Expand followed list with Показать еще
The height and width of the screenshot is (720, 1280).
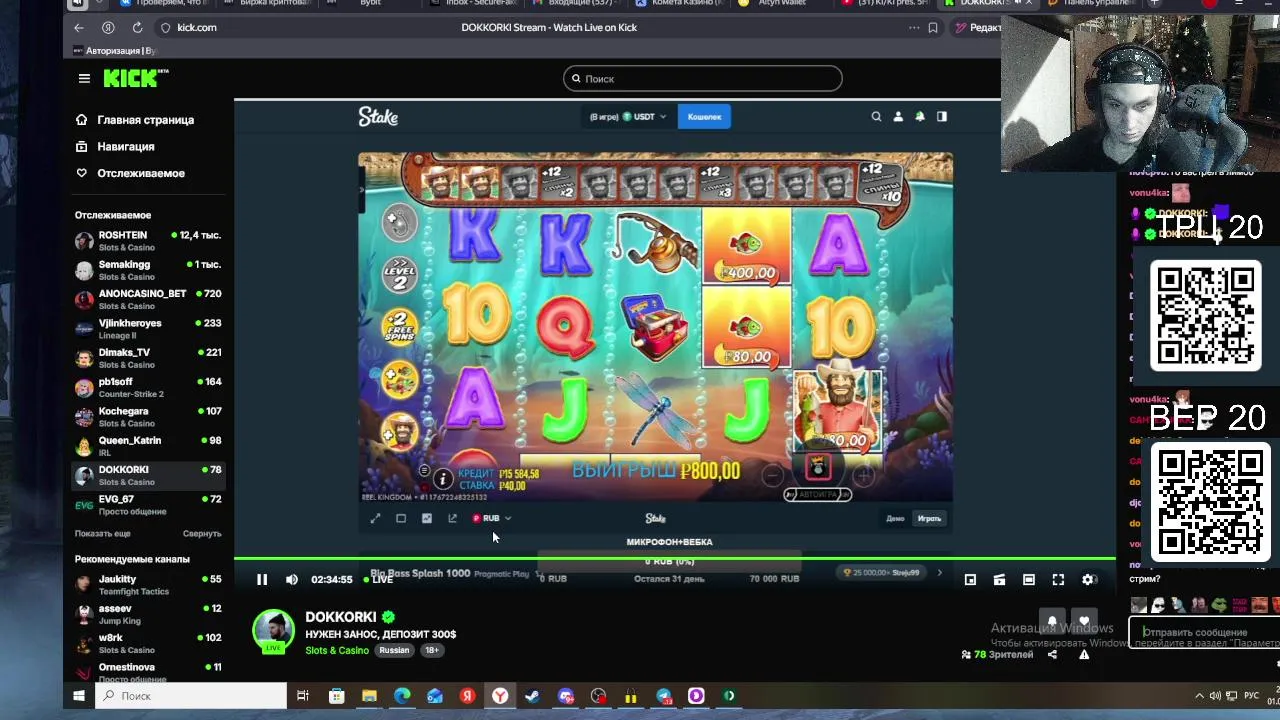[102, 534]
